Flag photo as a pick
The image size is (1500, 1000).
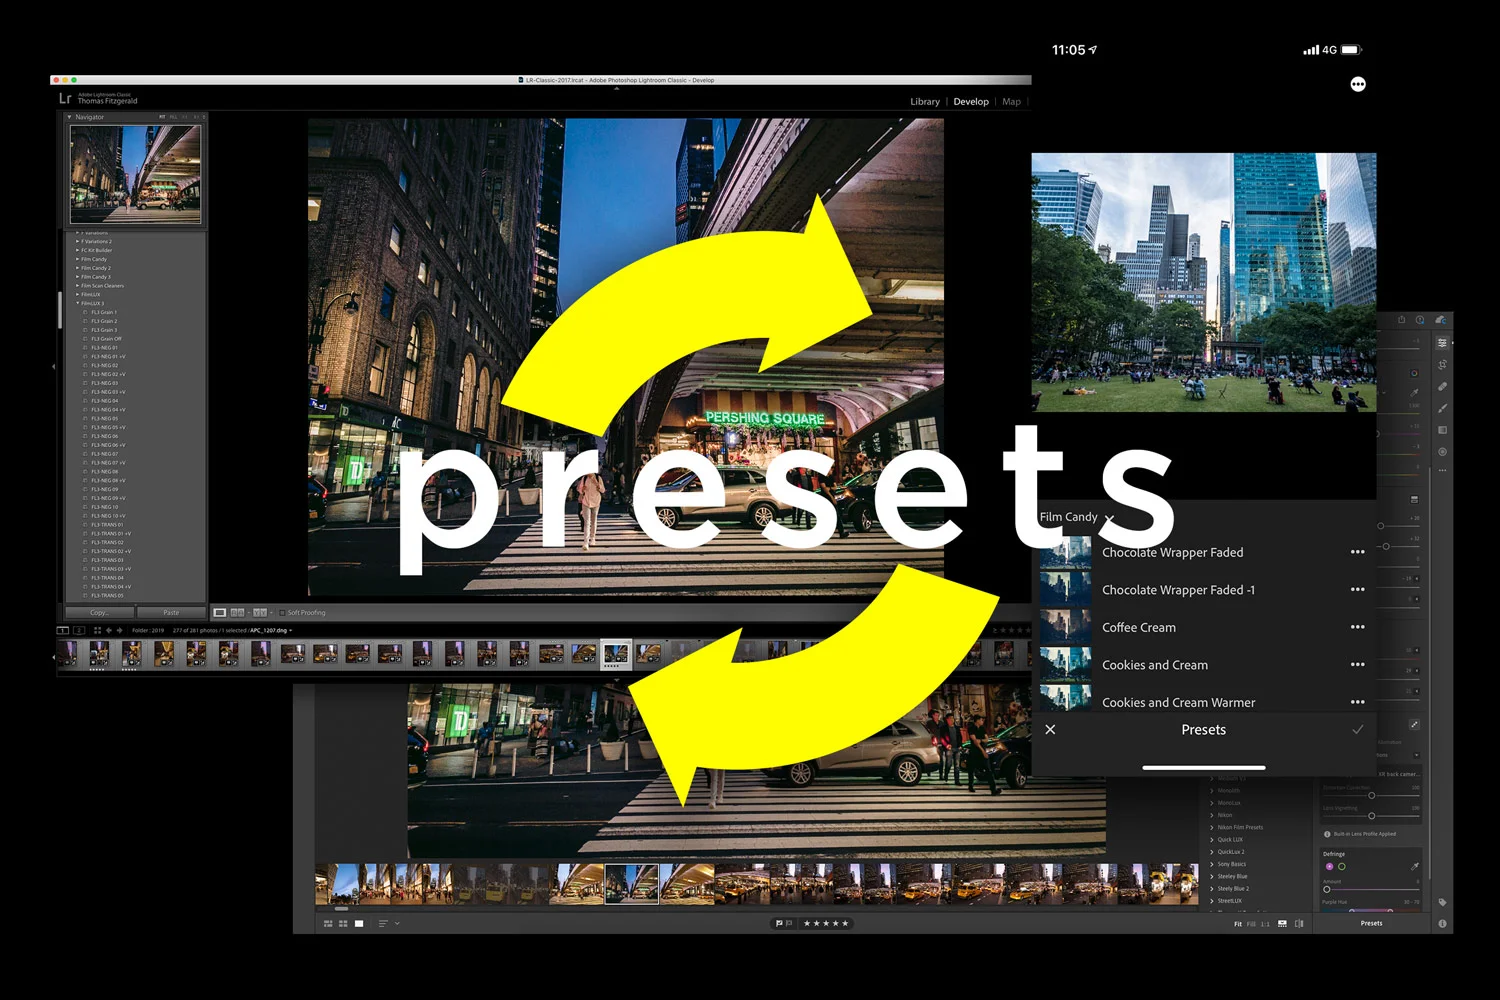779,923
